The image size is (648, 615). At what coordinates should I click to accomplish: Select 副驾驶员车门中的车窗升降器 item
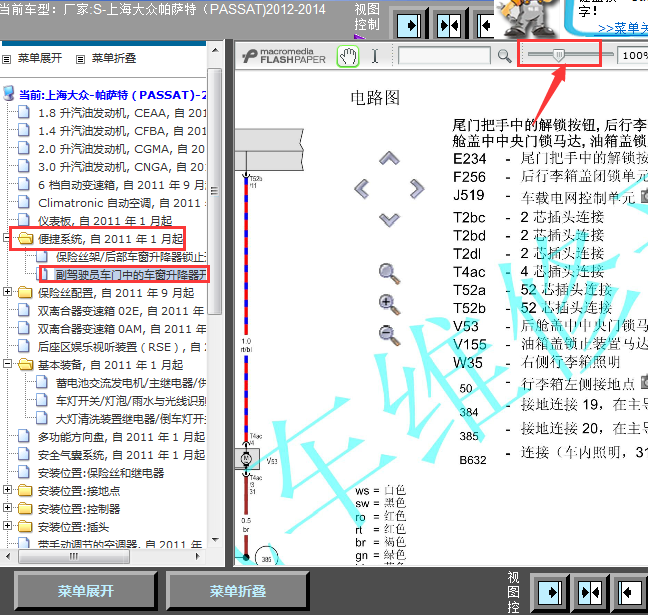coord(131,275)
